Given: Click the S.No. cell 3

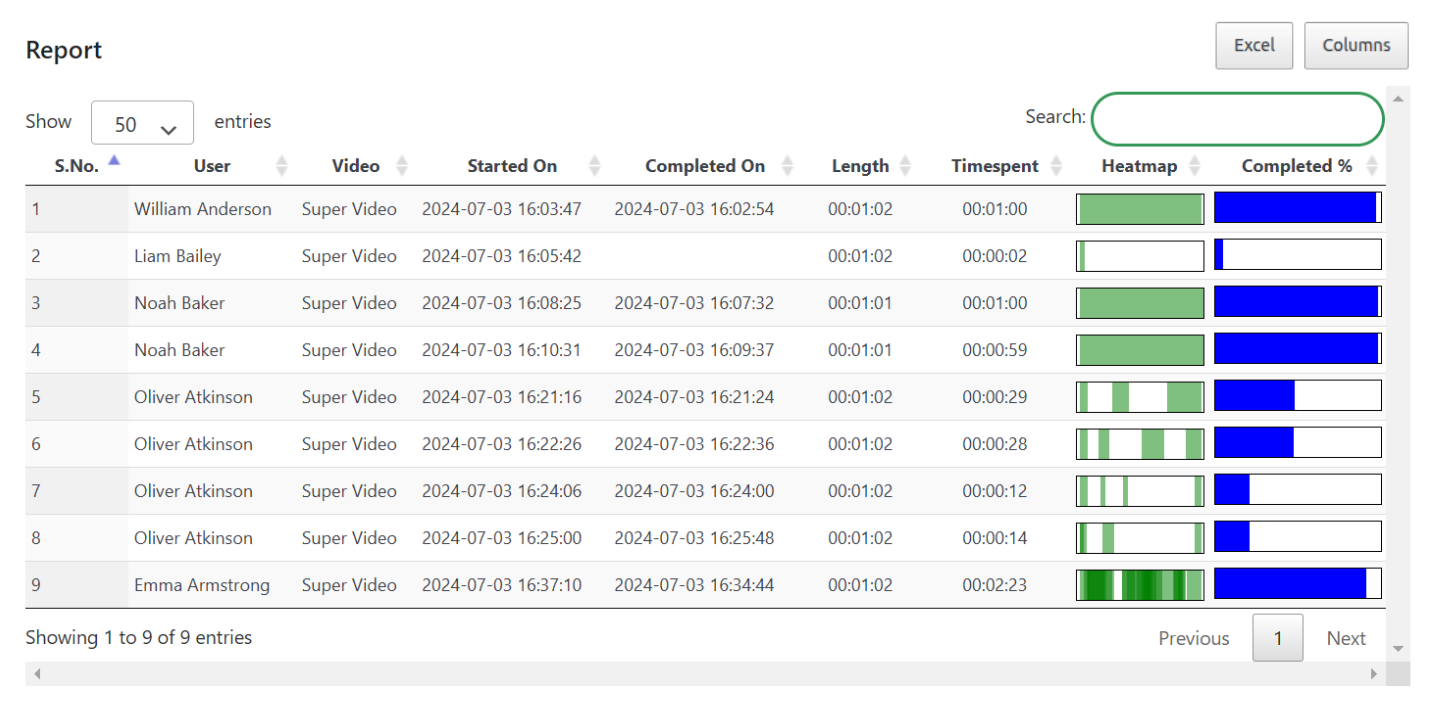Looking at the screenshot, I should coord(76,303).
